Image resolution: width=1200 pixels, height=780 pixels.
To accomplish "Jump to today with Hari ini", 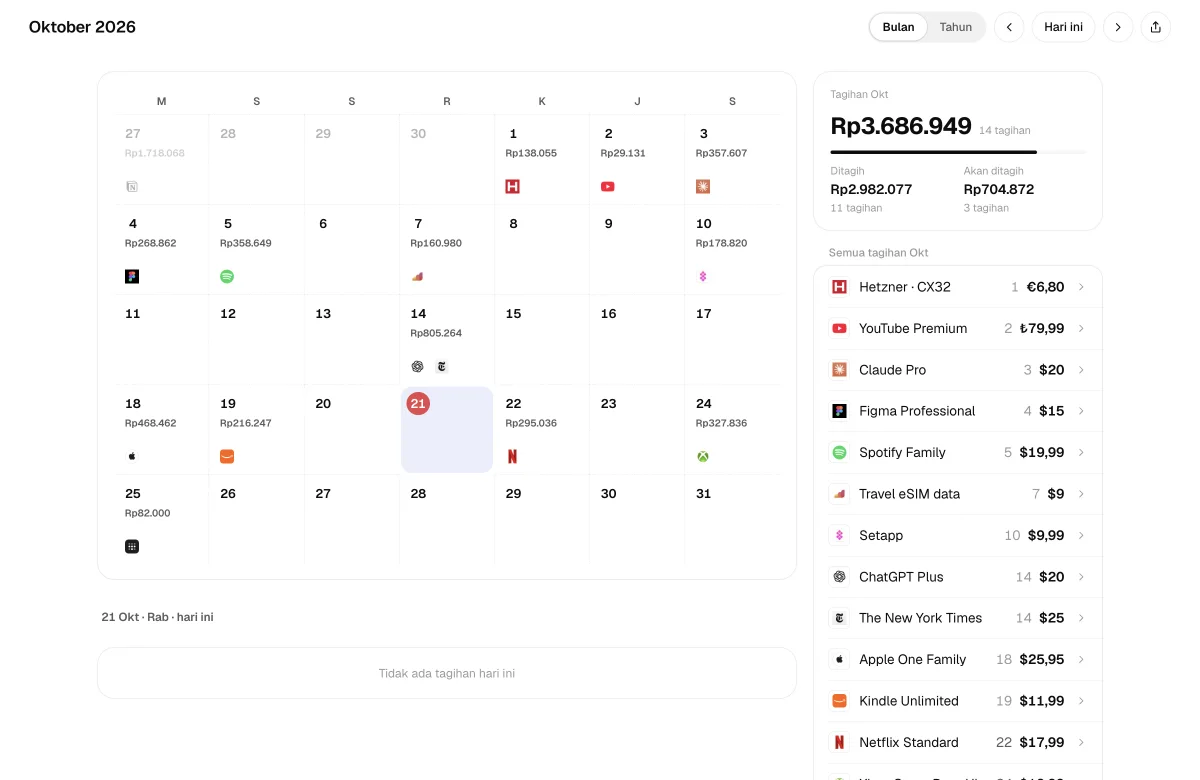I will [1064, 27].
